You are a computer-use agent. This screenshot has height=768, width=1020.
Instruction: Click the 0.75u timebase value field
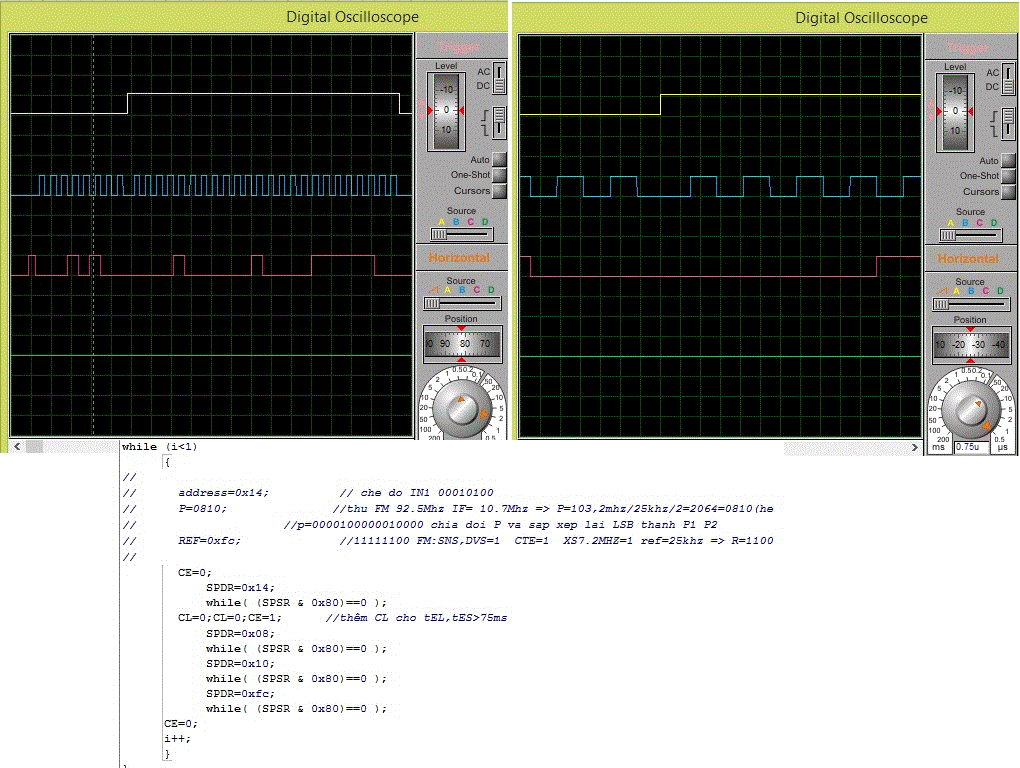click(x=970, y=447)
